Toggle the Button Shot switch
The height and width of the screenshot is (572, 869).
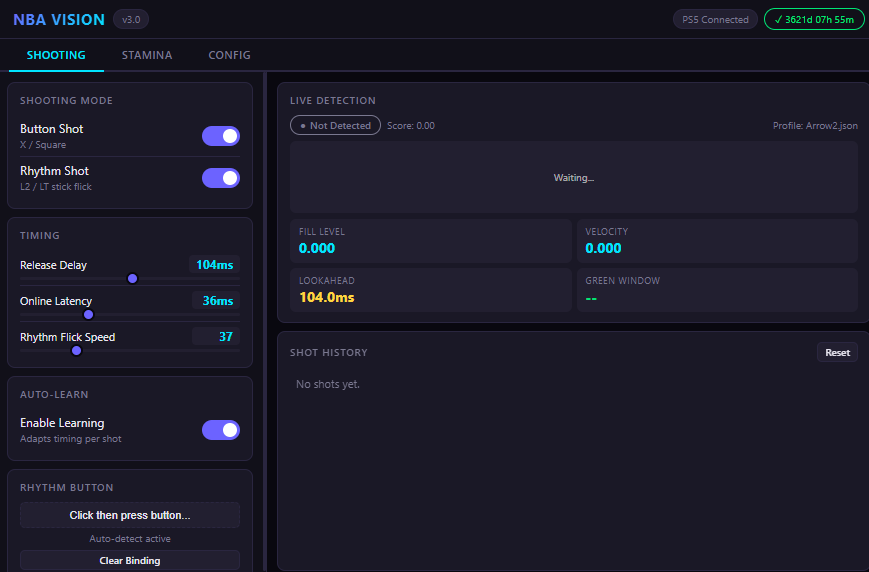click(221, 136)
